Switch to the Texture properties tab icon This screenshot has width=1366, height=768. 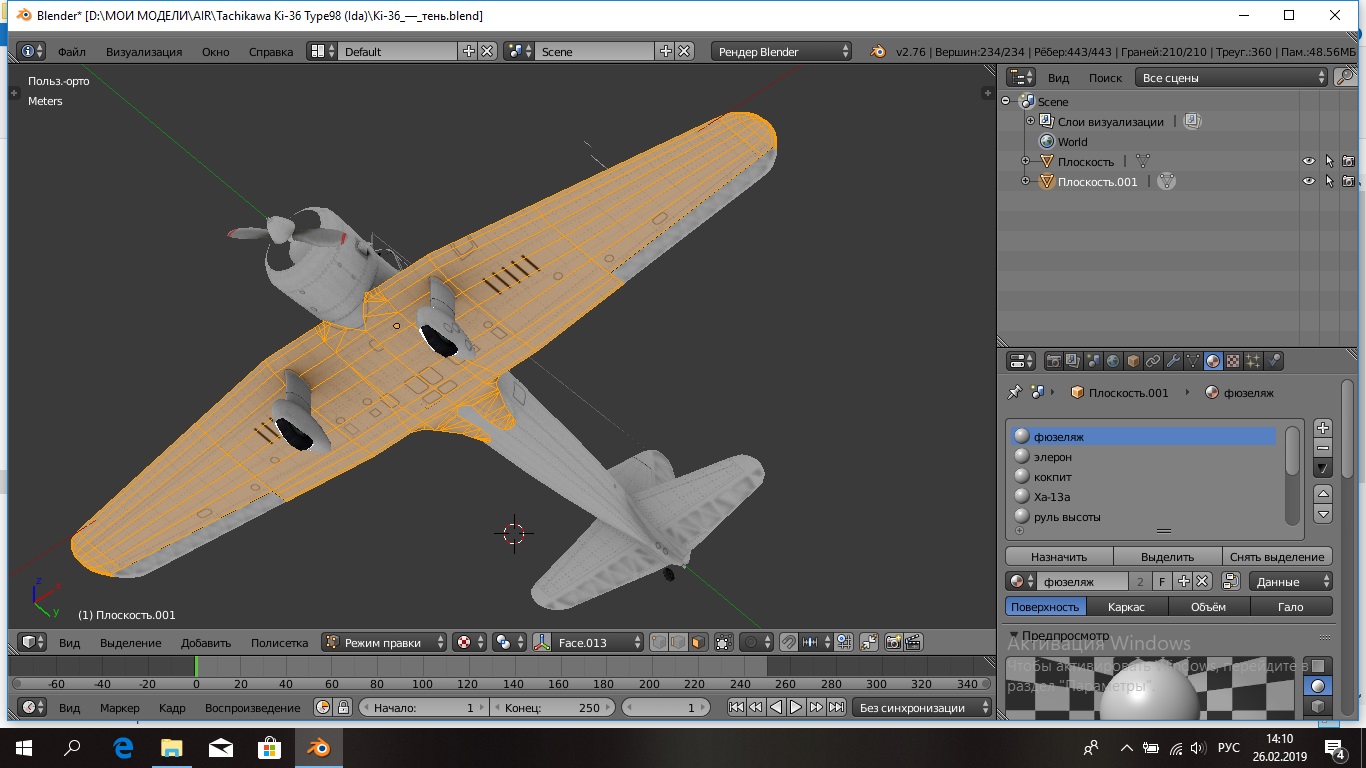[1233, 361]
